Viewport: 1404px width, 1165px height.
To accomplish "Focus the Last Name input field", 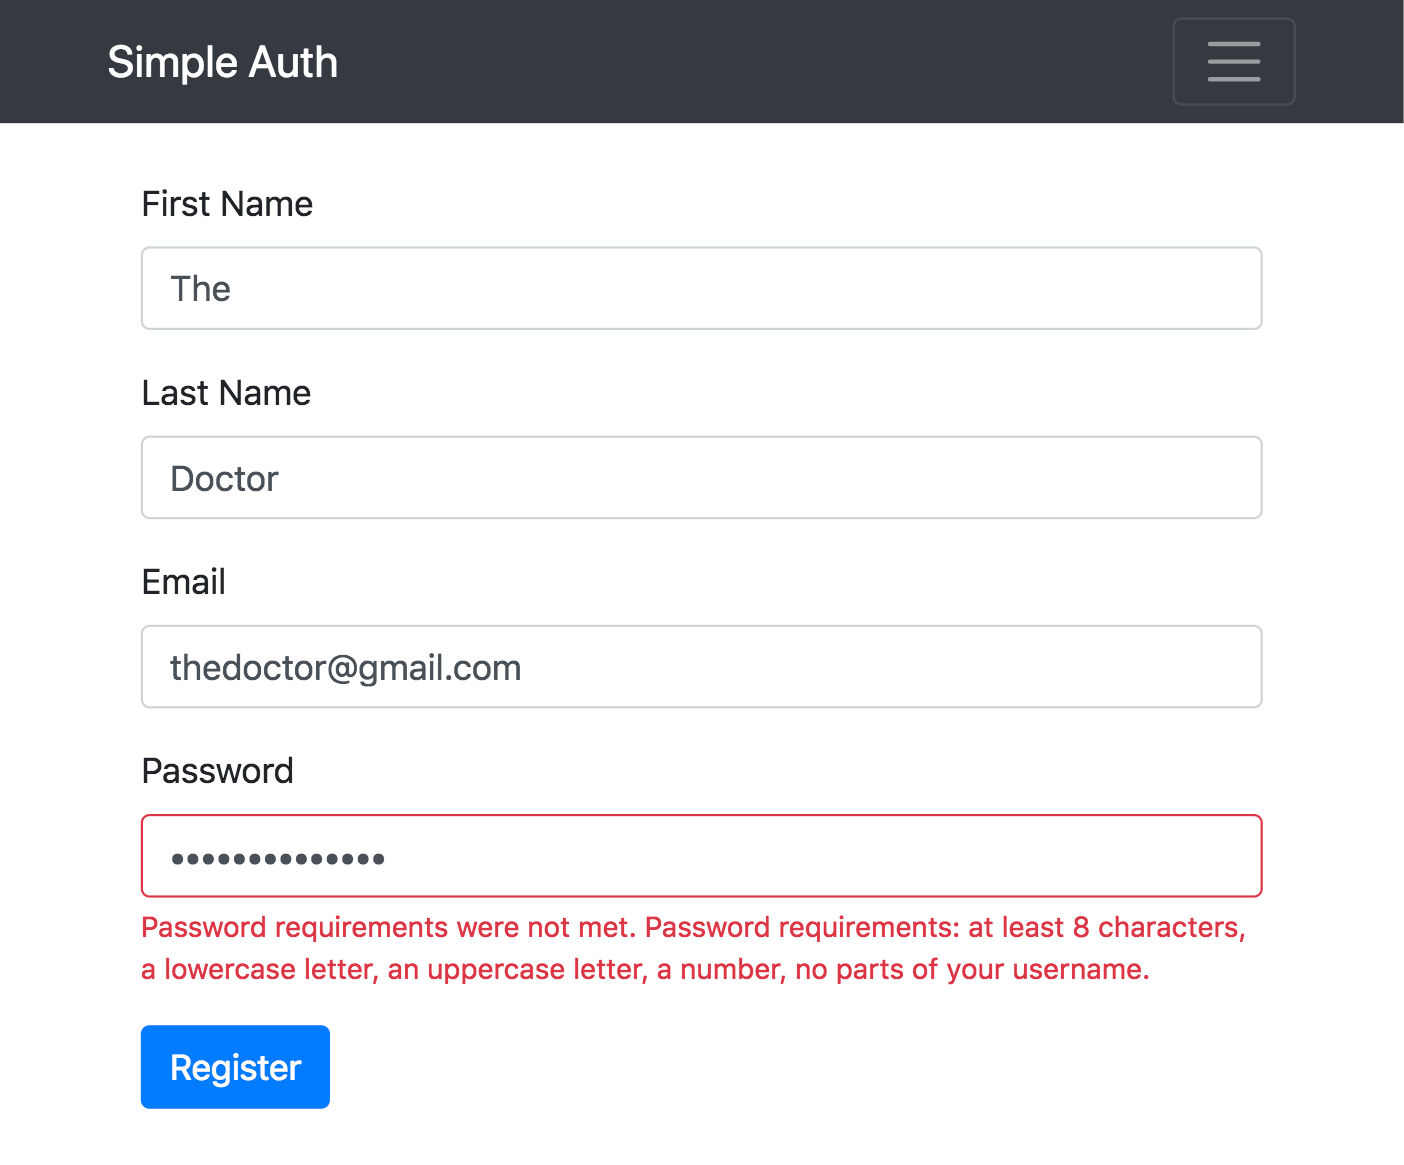I will point(700,477).
